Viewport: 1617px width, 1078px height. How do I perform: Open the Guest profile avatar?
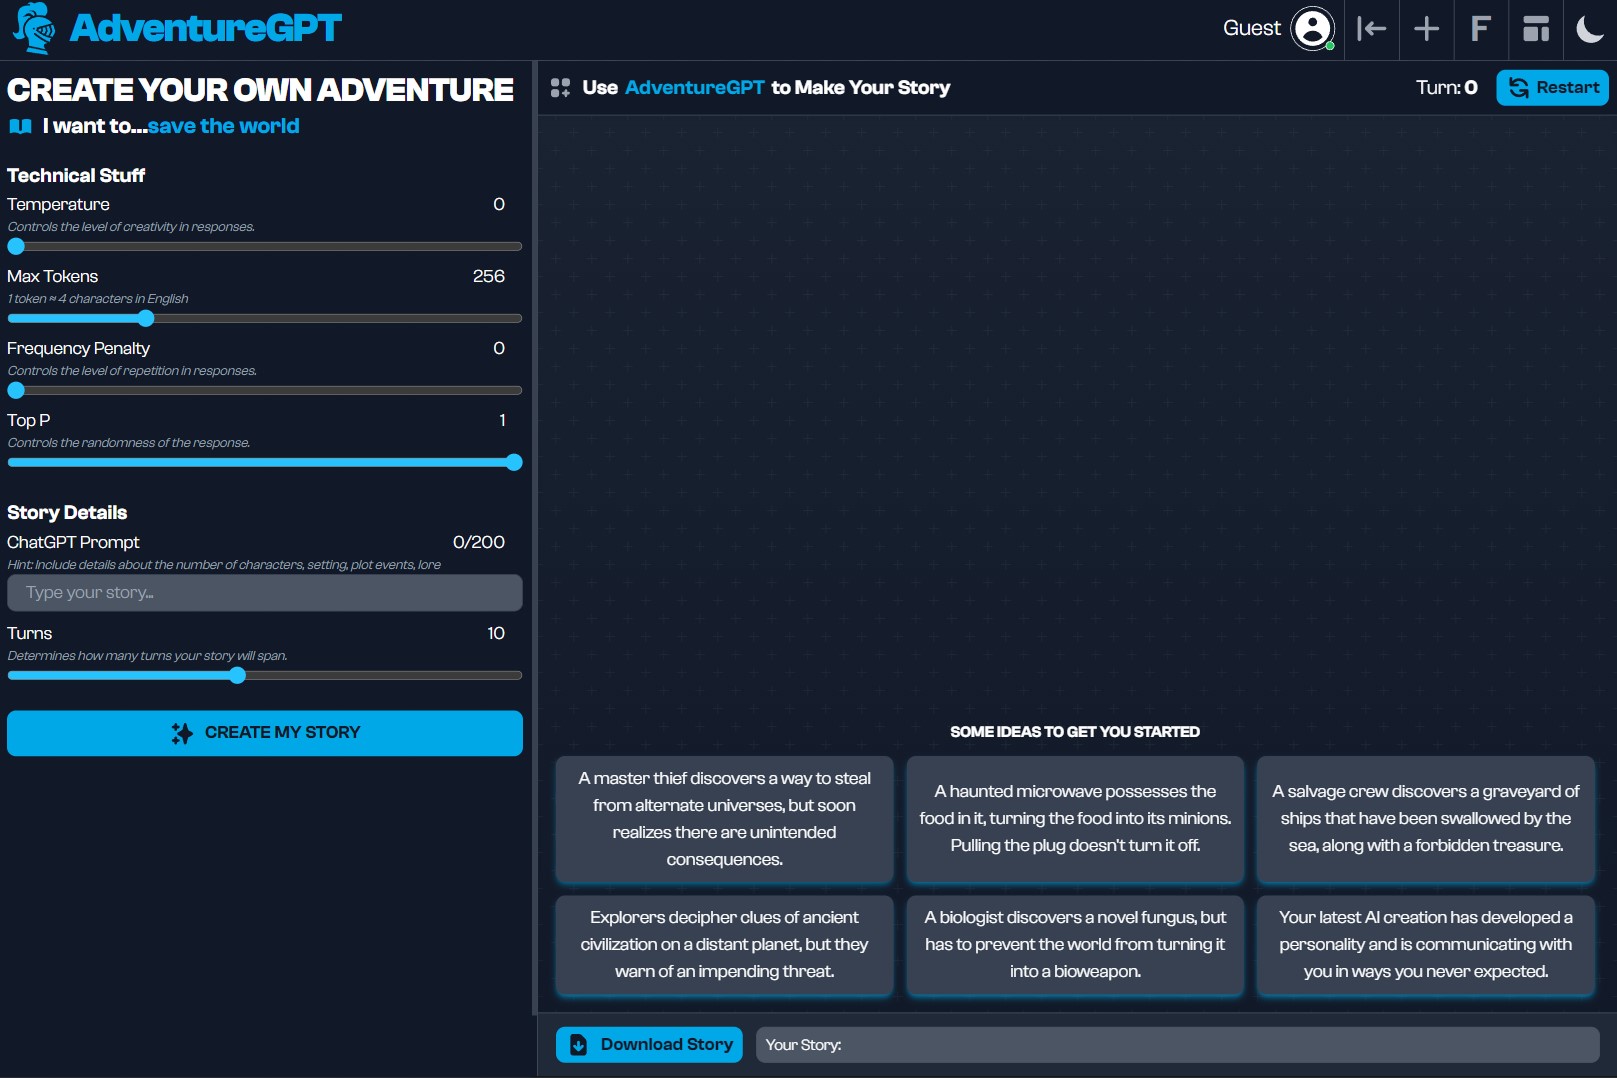(1313, 28)
